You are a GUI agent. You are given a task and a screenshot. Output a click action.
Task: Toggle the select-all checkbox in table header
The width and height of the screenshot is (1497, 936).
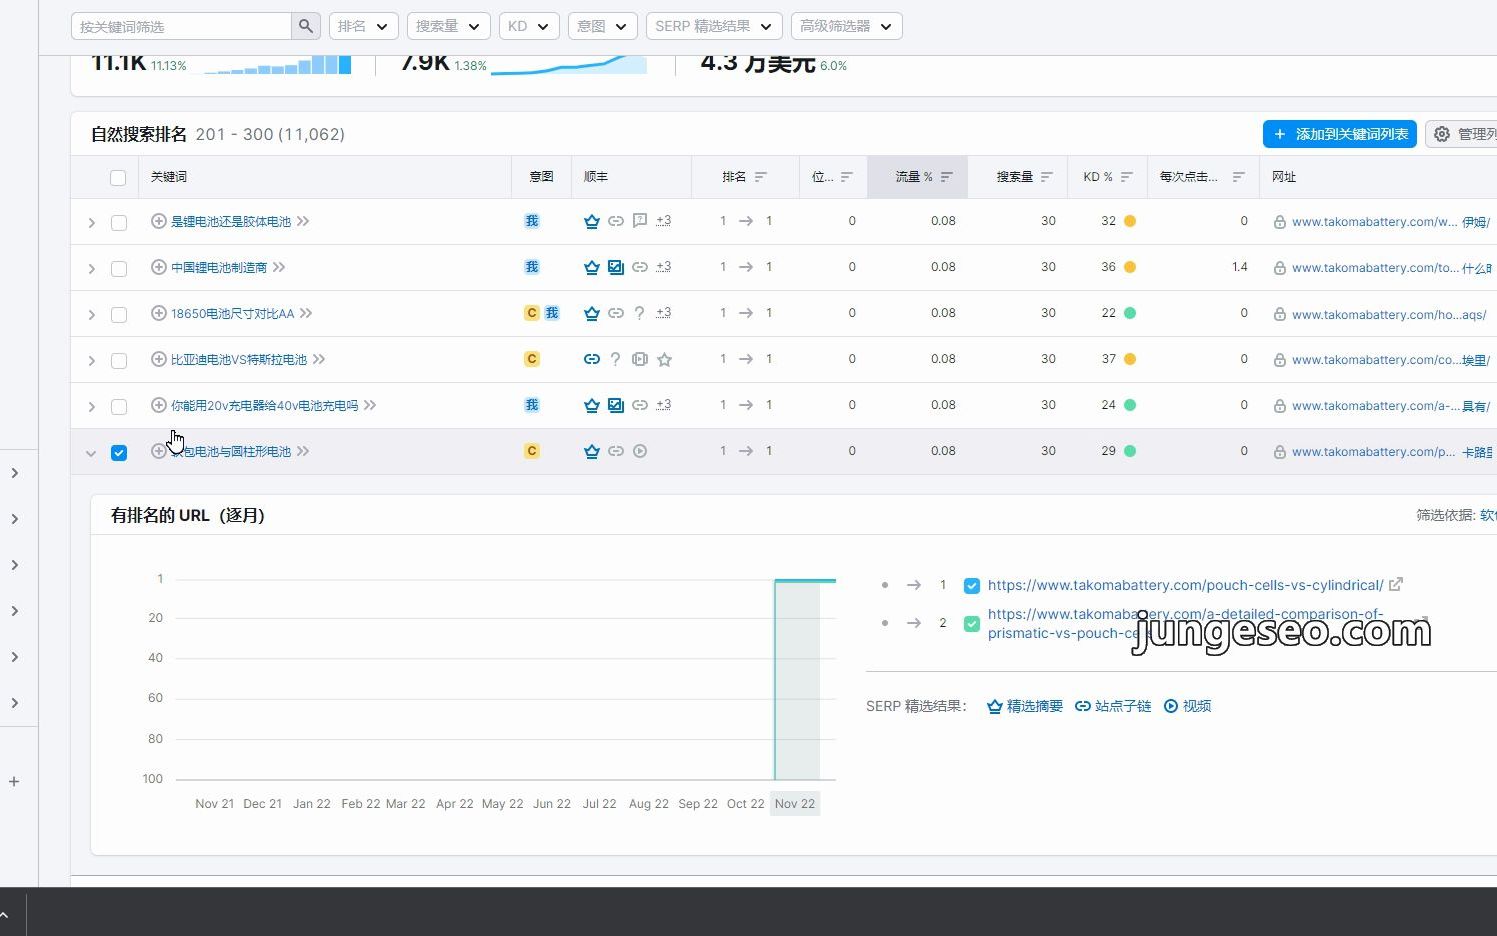pyautogui.click(x=118, y=177)
